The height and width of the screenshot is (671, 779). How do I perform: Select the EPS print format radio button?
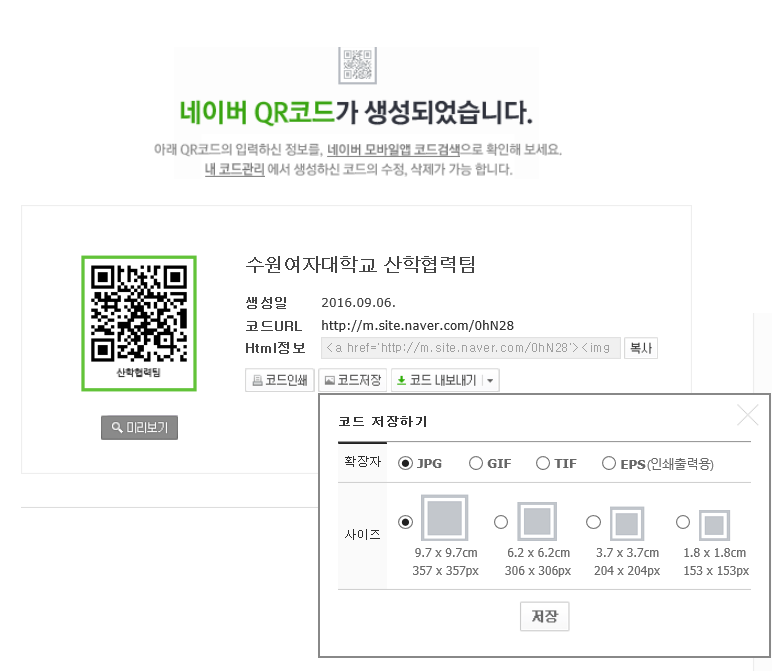point(609,463)
